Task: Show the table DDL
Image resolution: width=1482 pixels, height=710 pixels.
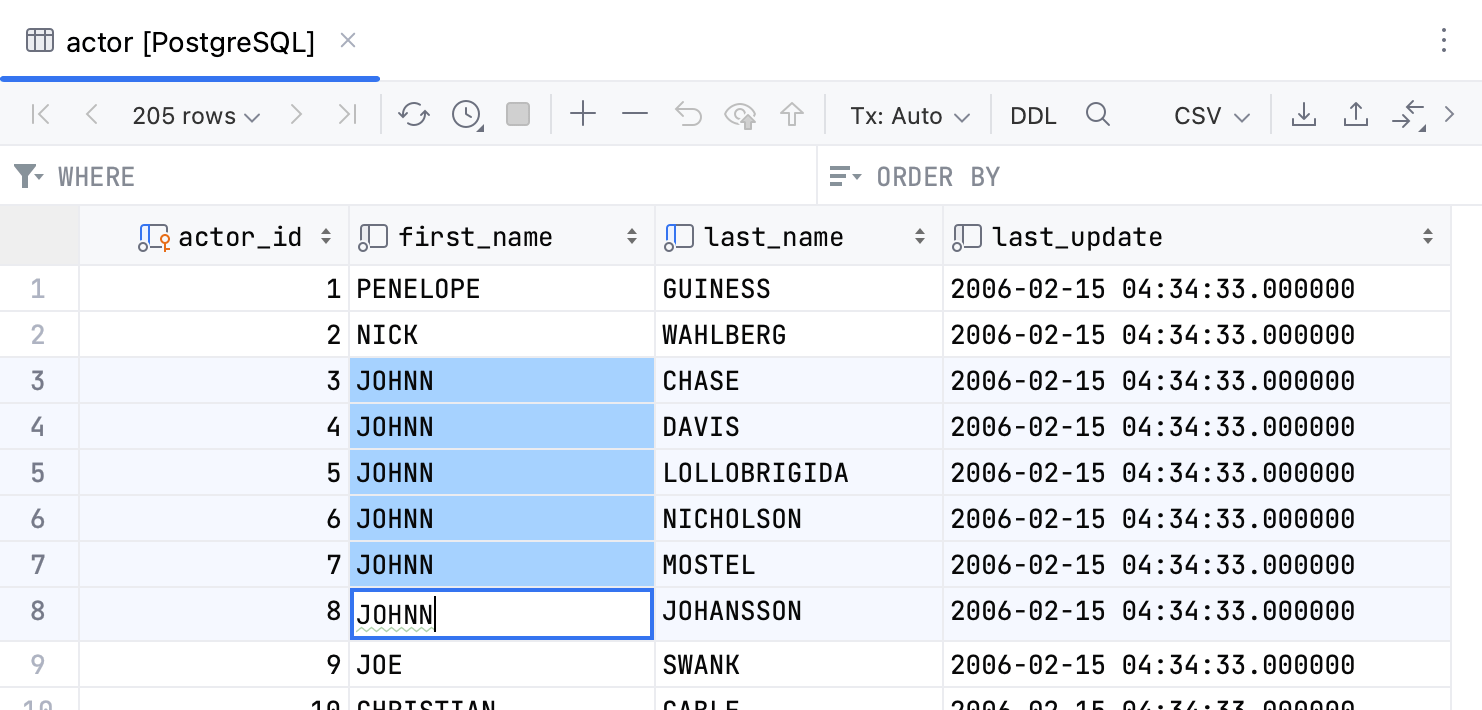Action: pyautogui.click(x=1032, y=114)
